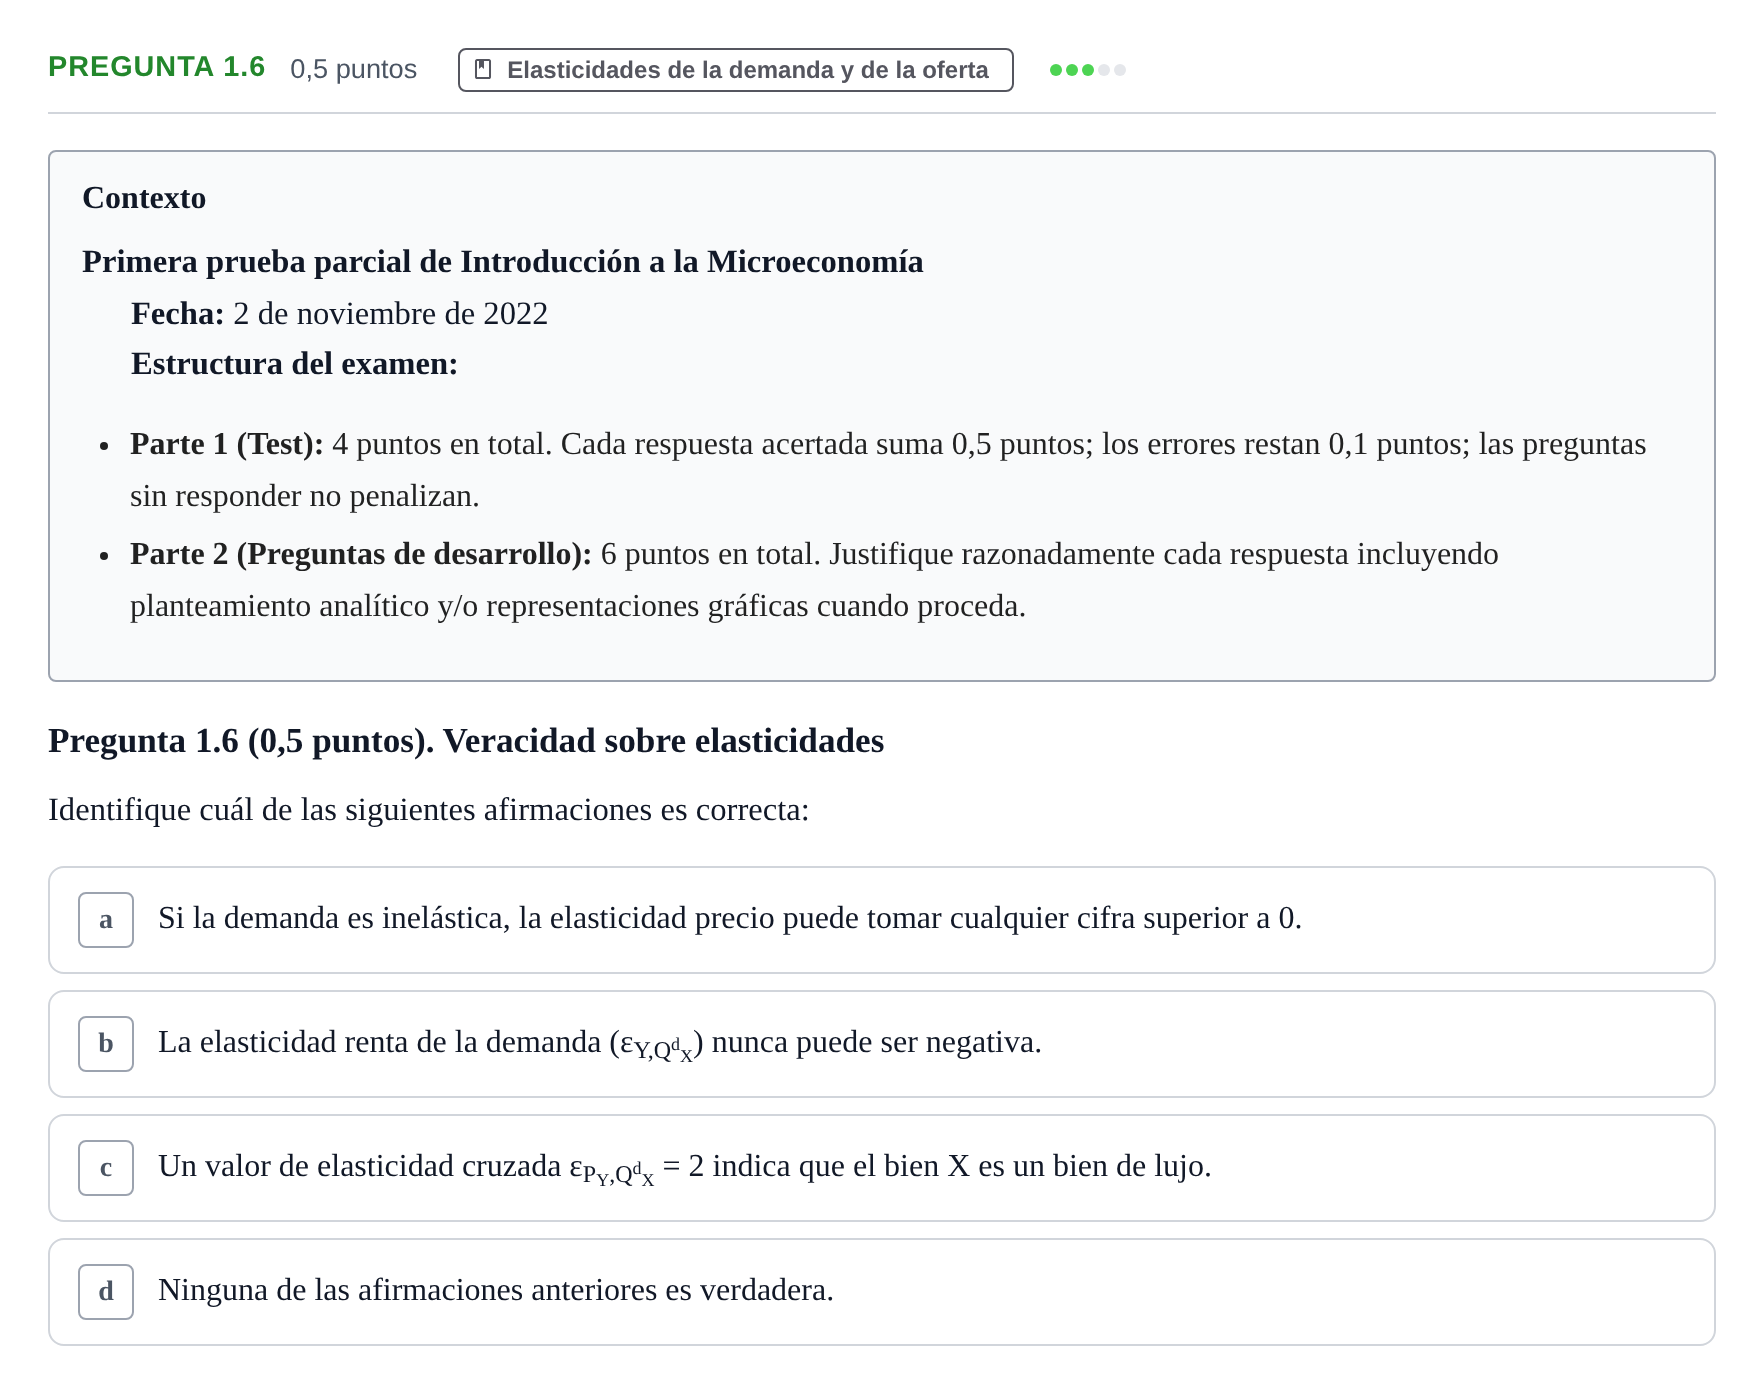Click the difficulty dots indicator
This screenshot has height=1396, width=1764.
pyautogui.click(x=1088, y=70)
